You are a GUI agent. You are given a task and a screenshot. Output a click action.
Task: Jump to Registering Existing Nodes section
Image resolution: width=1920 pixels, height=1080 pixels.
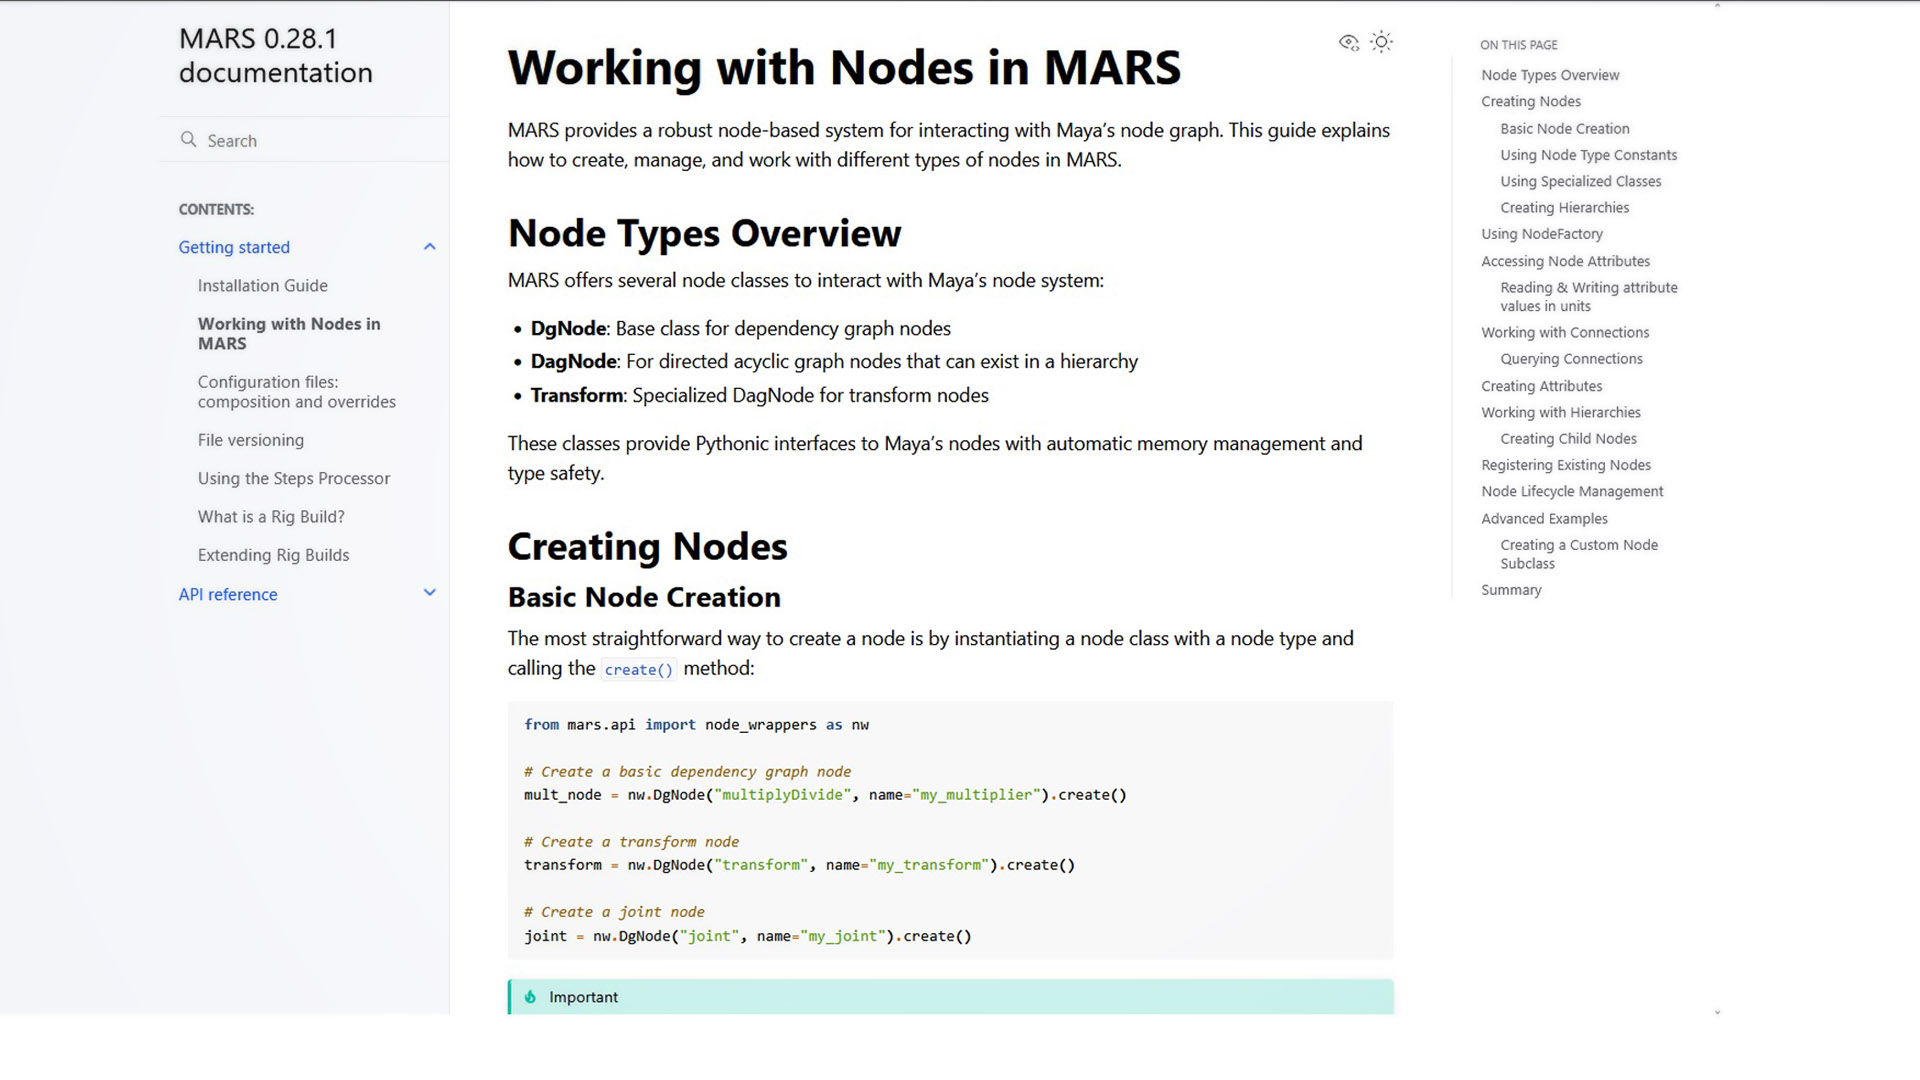[x=1566, y=465]
